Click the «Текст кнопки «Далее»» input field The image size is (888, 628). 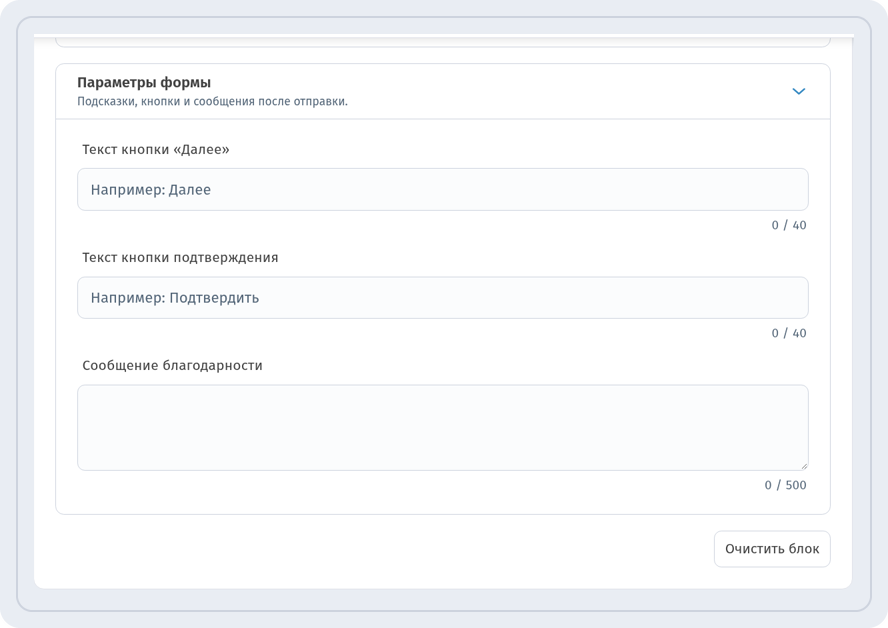click(443, 190)
